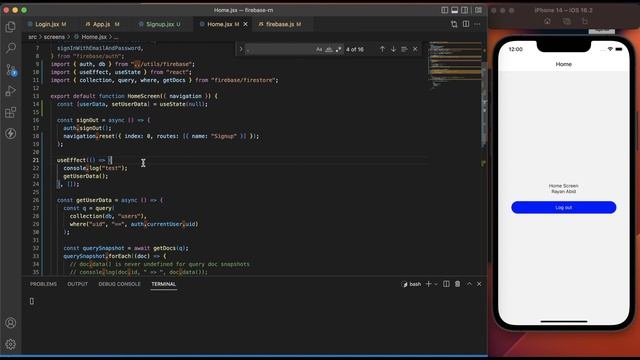Screen dimensions: 640x360
Task: Toggle Find in Selection
Action: coord(404,49)
